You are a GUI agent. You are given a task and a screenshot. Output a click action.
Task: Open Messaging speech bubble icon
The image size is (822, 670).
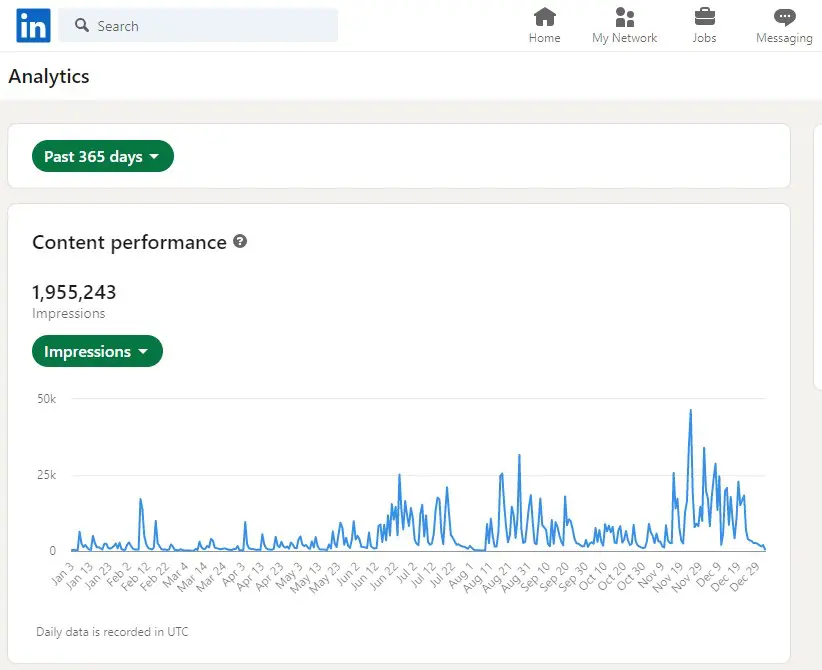point(784,17)
